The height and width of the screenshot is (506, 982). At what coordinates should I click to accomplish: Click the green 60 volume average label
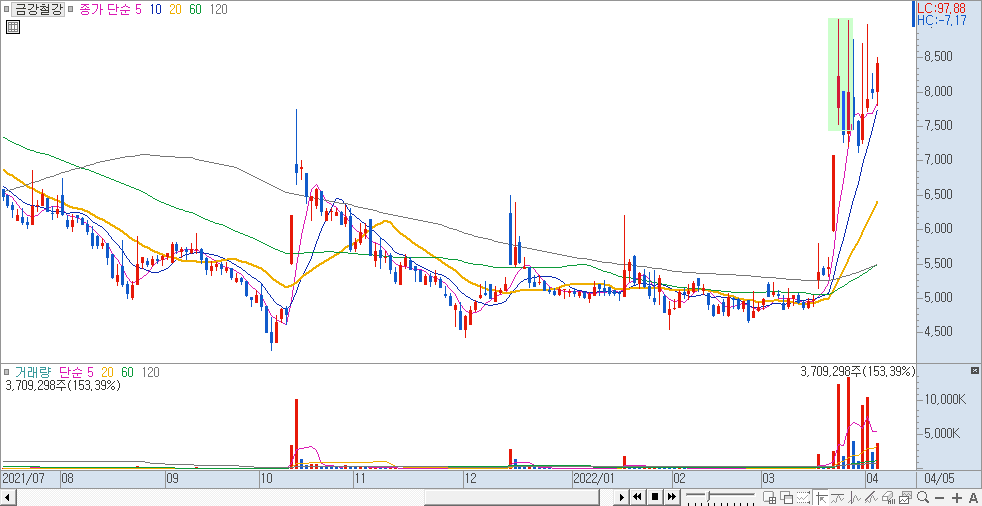[128, 373]
